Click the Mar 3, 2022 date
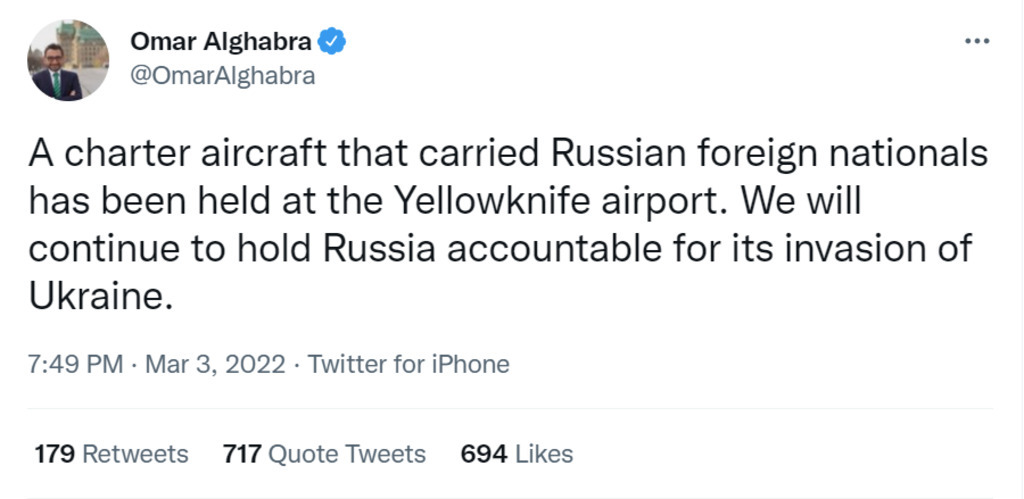Viewport: 1024px width, 499px height. tap(215, 364)
